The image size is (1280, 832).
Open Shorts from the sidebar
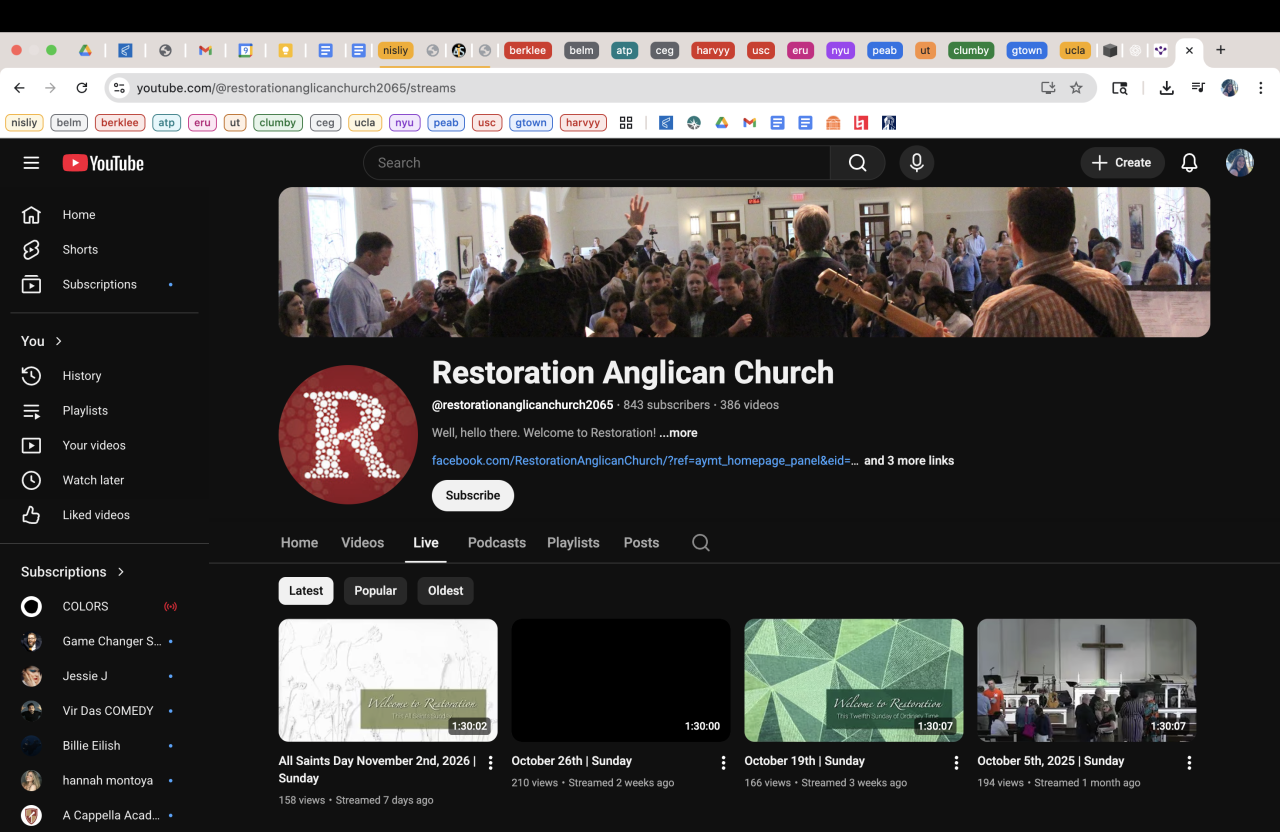(x=80, y=250)
